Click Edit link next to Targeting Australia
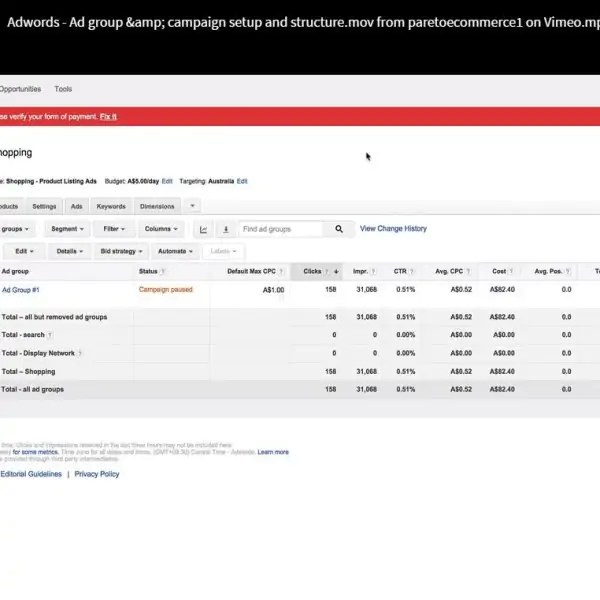 [x=242, y=181]
